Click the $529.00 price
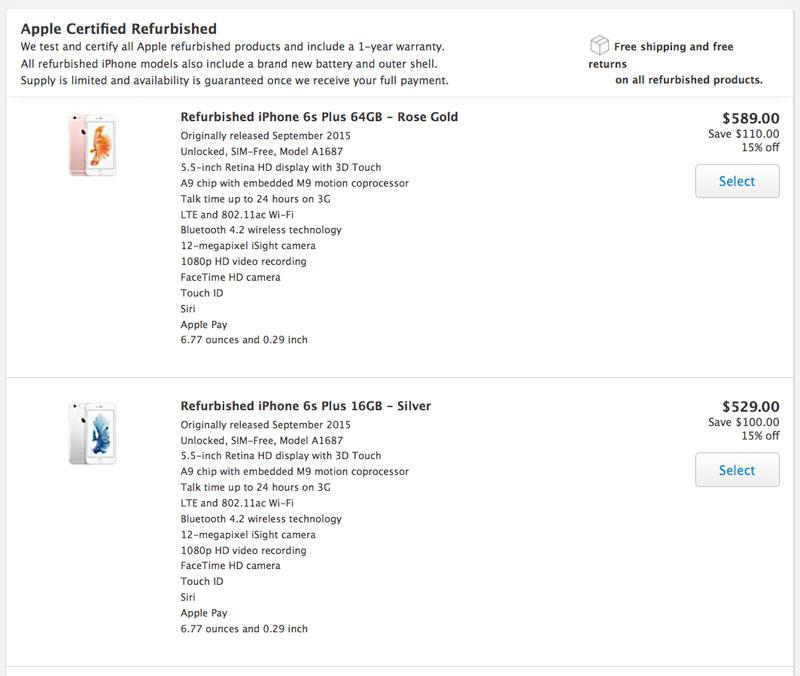Image resolution: width=800 pixels, height=676 pixels. (750, 407)
